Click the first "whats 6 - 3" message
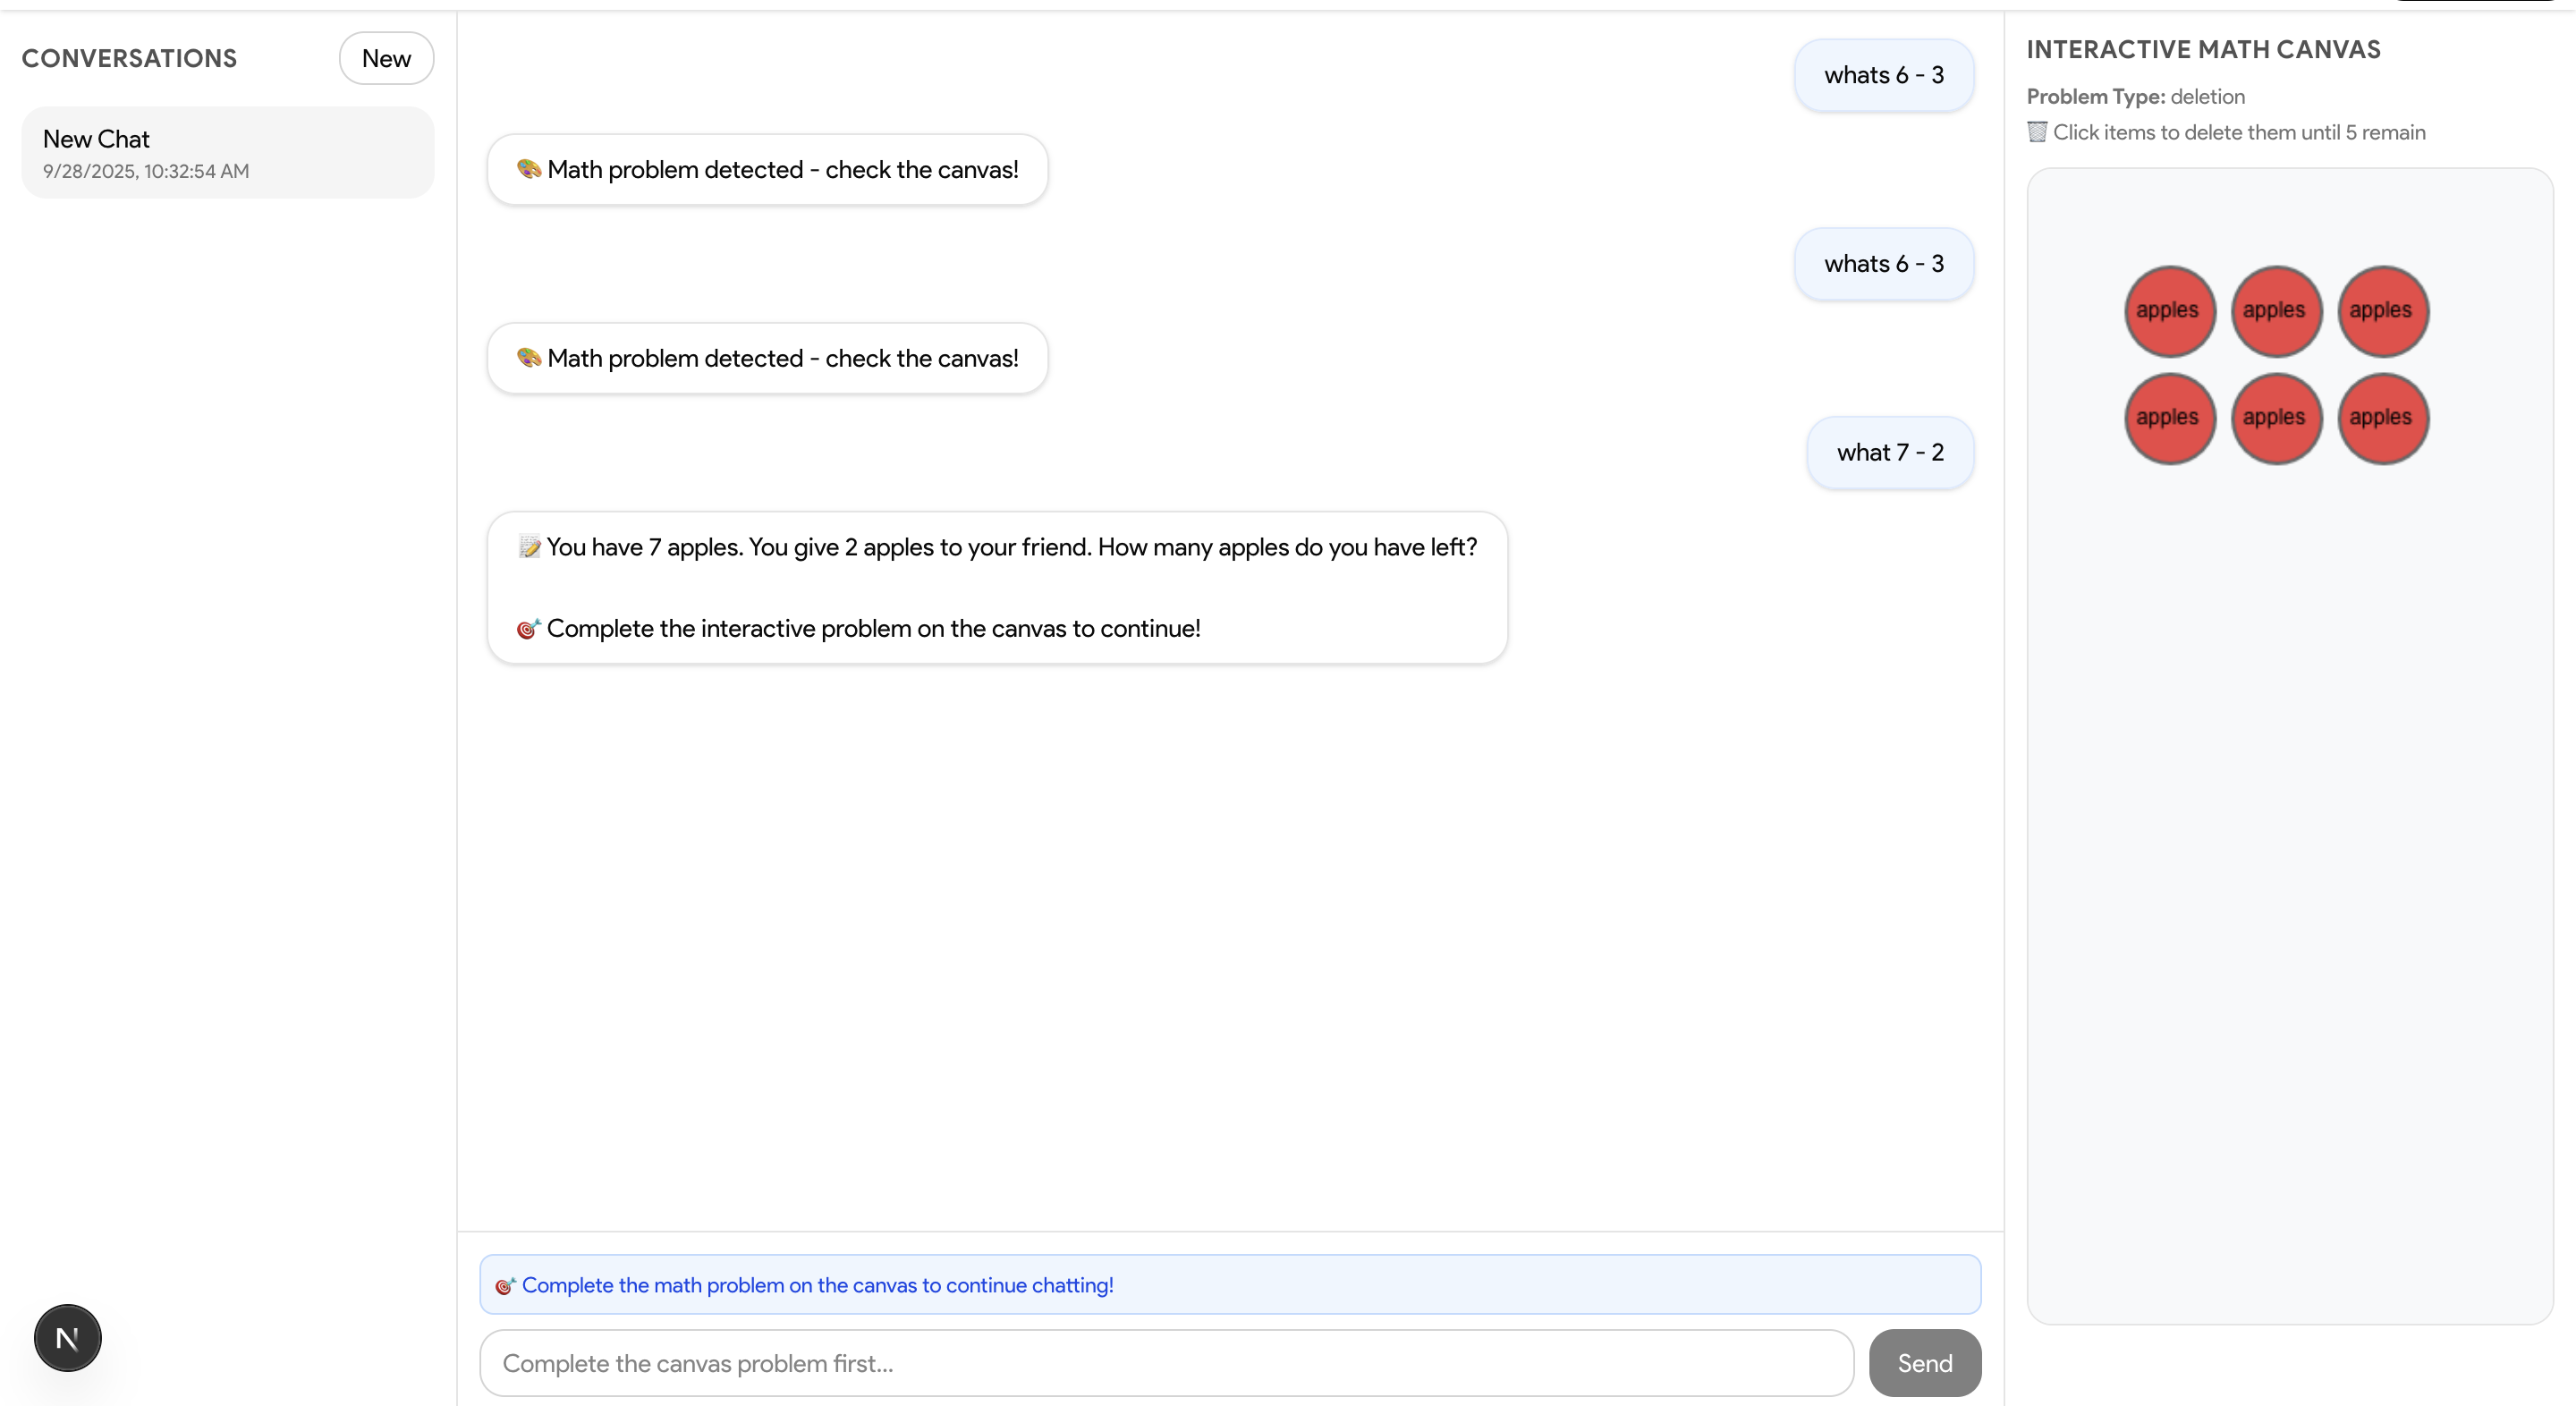2576x1406 pixels. 1883,75
